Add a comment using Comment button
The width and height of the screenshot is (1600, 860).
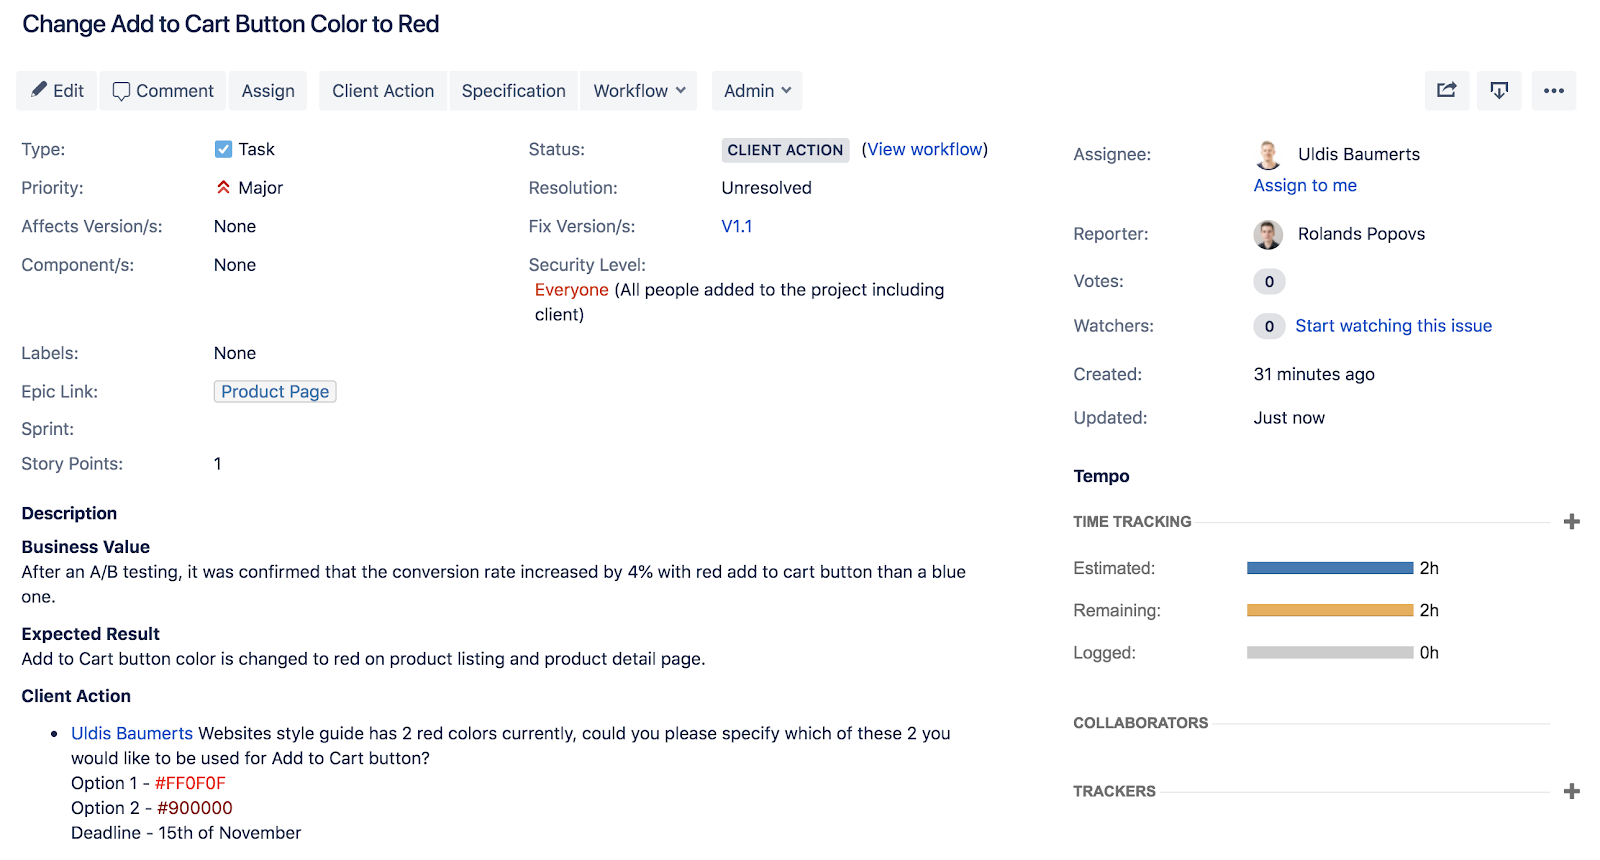[163, 91]
